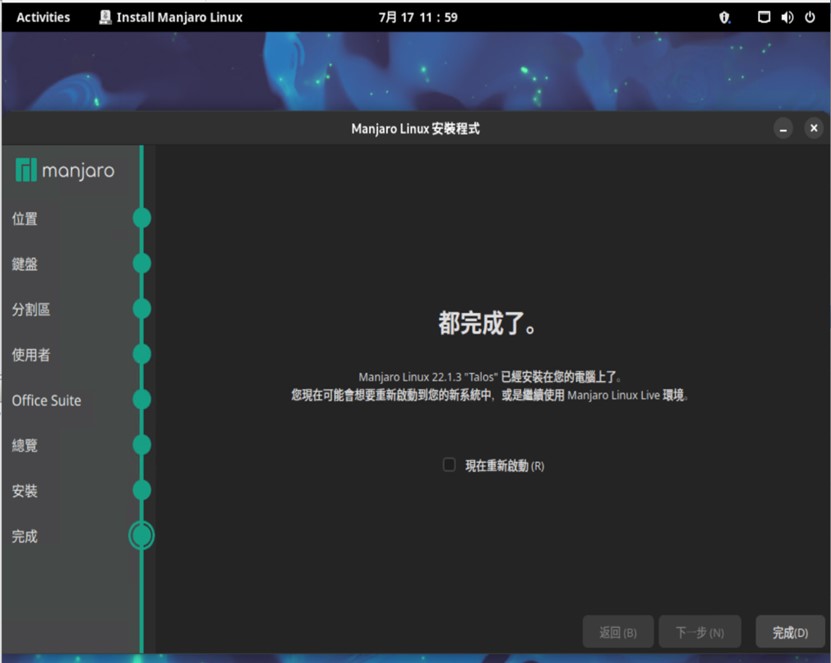Image resolution: width=831 pixels, height=663 pixels.
Task: Click the disabled 返回 (B) button
Action: (x=618, y=632)
